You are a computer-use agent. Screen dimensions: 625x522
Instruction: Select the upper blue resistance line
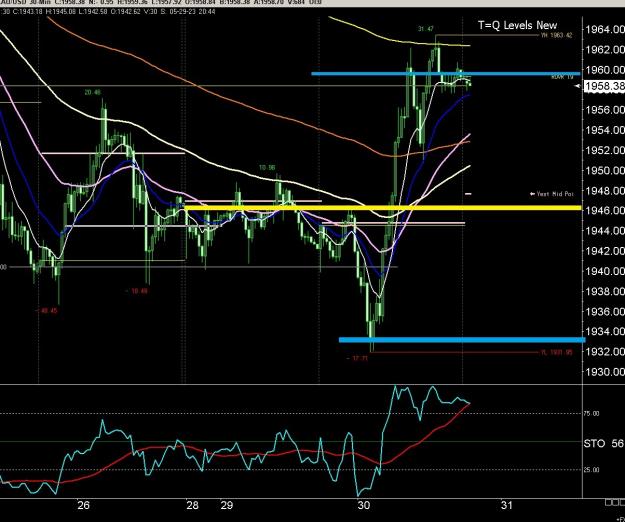coord(446,73)
